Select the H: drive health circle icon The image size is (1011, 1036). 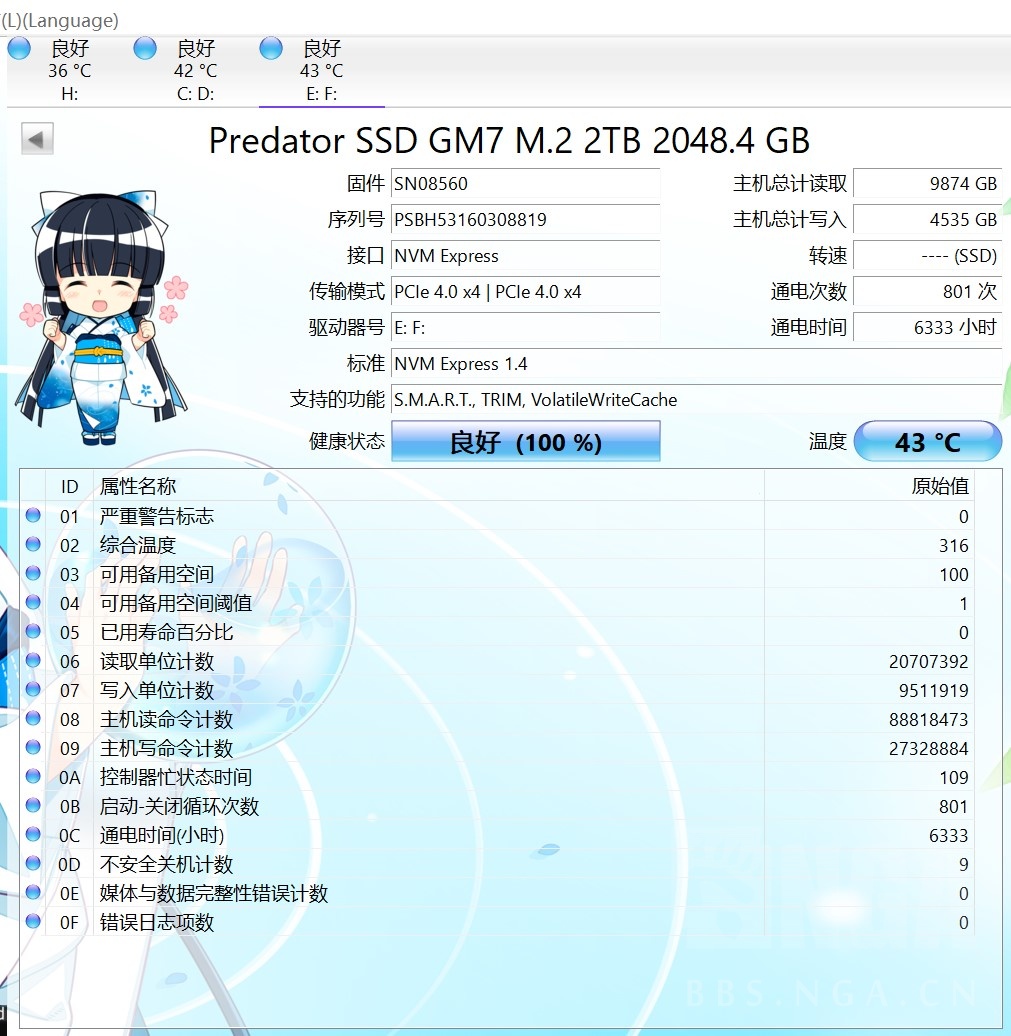[18, 47]
